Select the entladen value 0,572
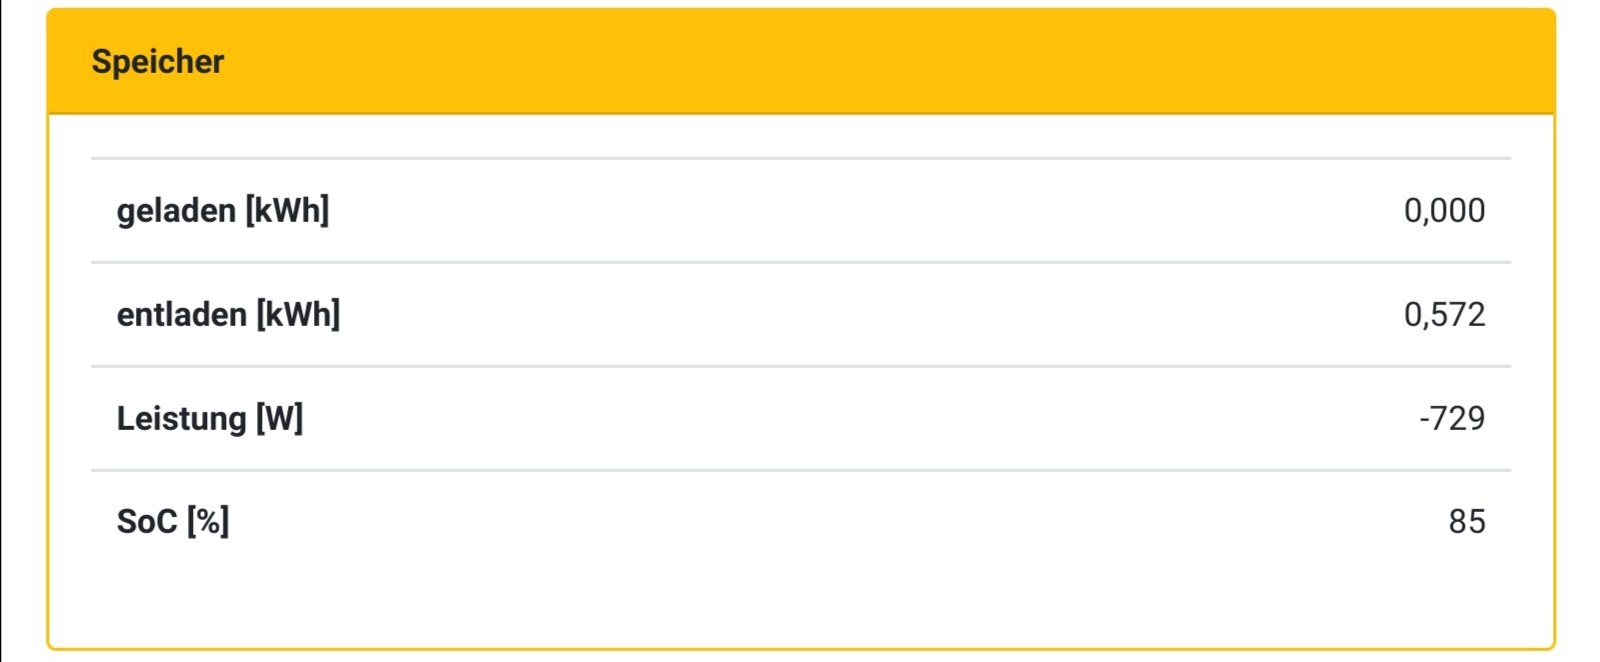The width and height of the screenshot is (1600, 662). click(1444, 315)
